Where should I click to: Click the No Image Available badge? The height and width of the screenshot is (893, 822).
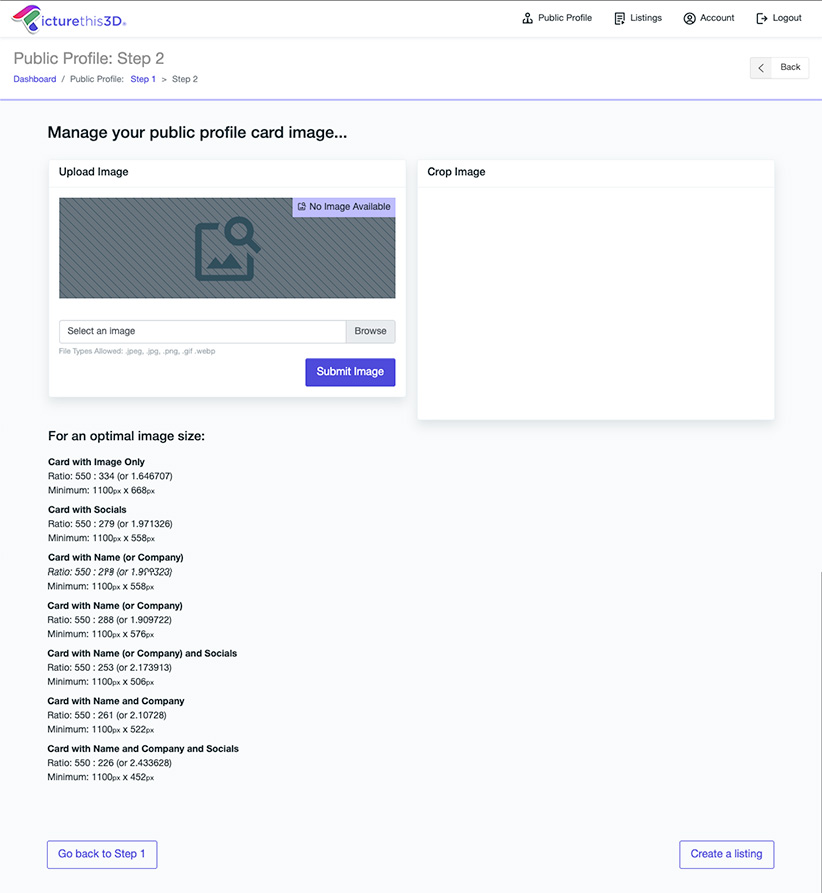point(344,207)
